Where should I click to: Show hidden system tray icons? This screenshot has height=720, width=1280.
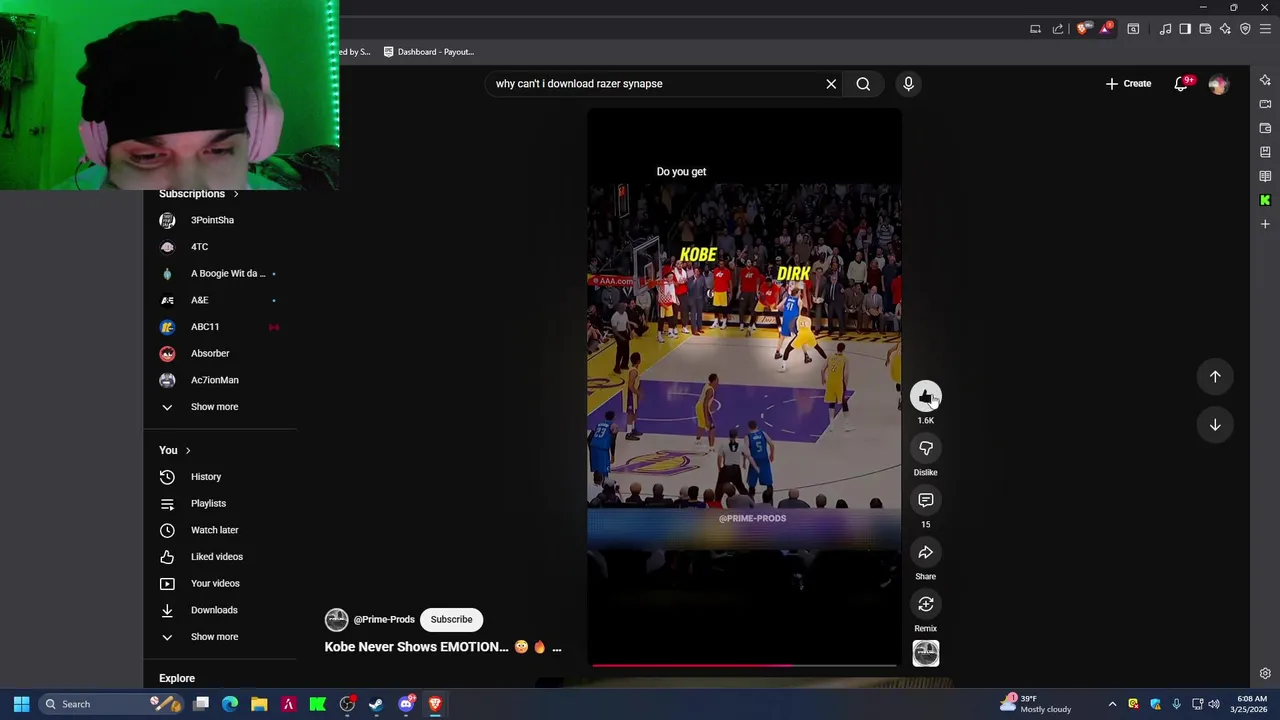pos(1112,704)
